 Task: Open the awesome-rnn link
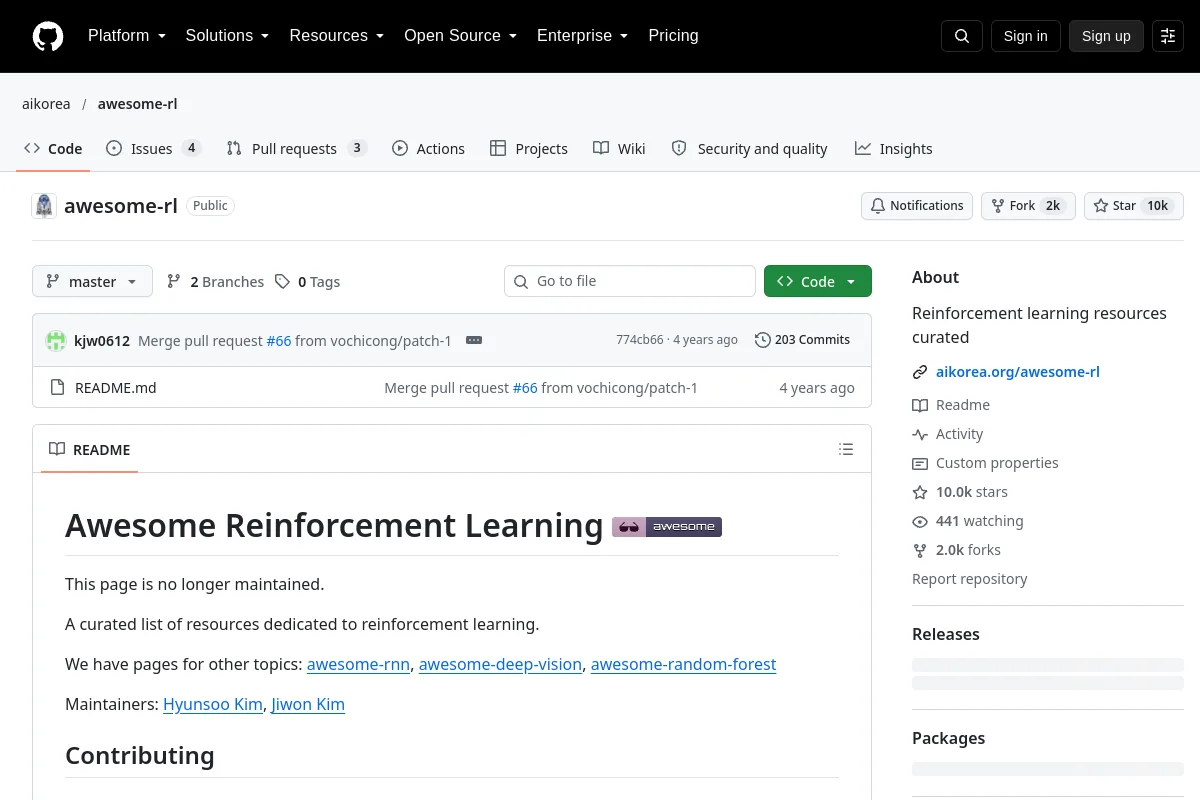point(359,664)
